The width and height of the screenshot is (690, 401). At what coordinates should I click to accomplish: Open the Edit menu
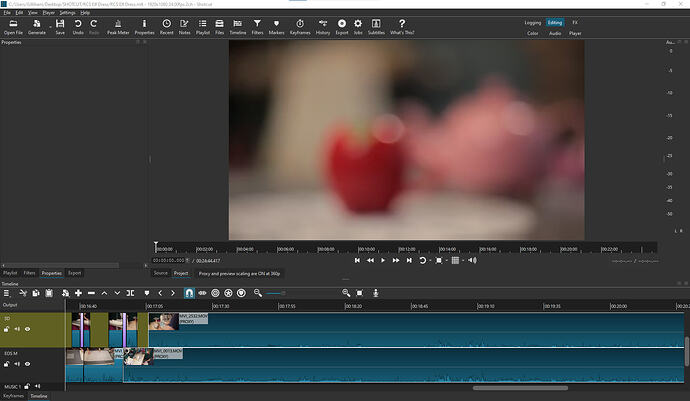coord(19,13)
